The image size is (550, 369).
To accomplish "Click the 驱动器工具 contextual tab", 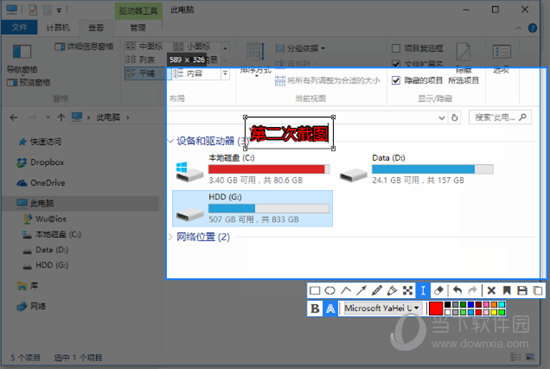I will 139,11.
